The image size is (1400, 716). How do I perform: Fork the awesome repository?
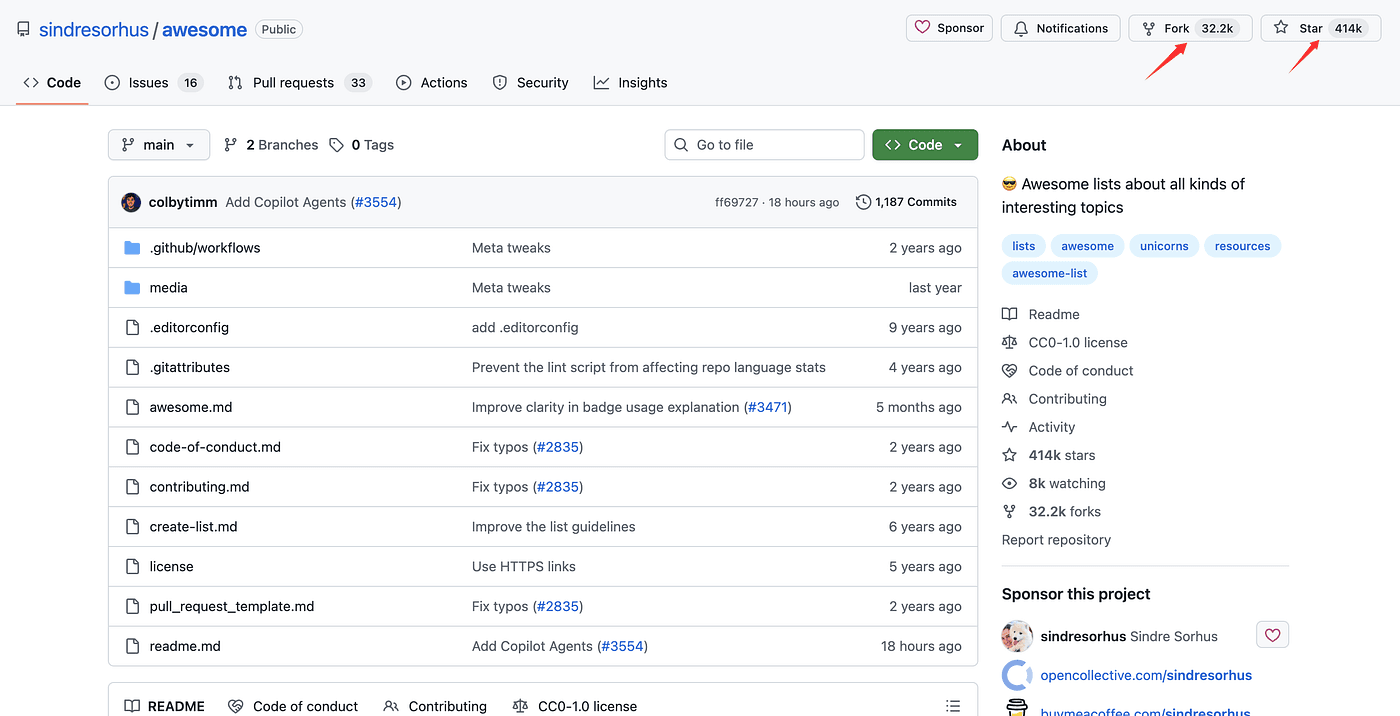(x=1176, y=28)
